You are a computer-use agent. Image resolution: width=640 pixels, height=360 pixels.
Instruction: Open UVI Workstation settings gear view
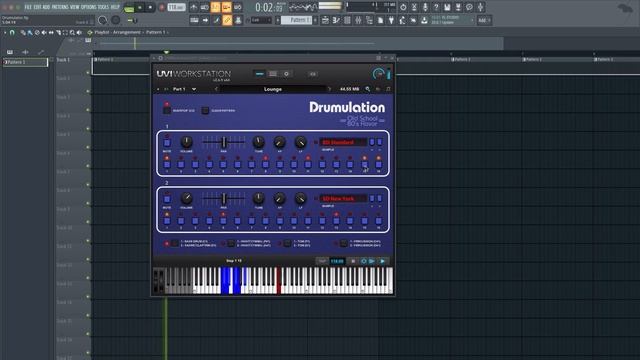[x=286, y=74]
